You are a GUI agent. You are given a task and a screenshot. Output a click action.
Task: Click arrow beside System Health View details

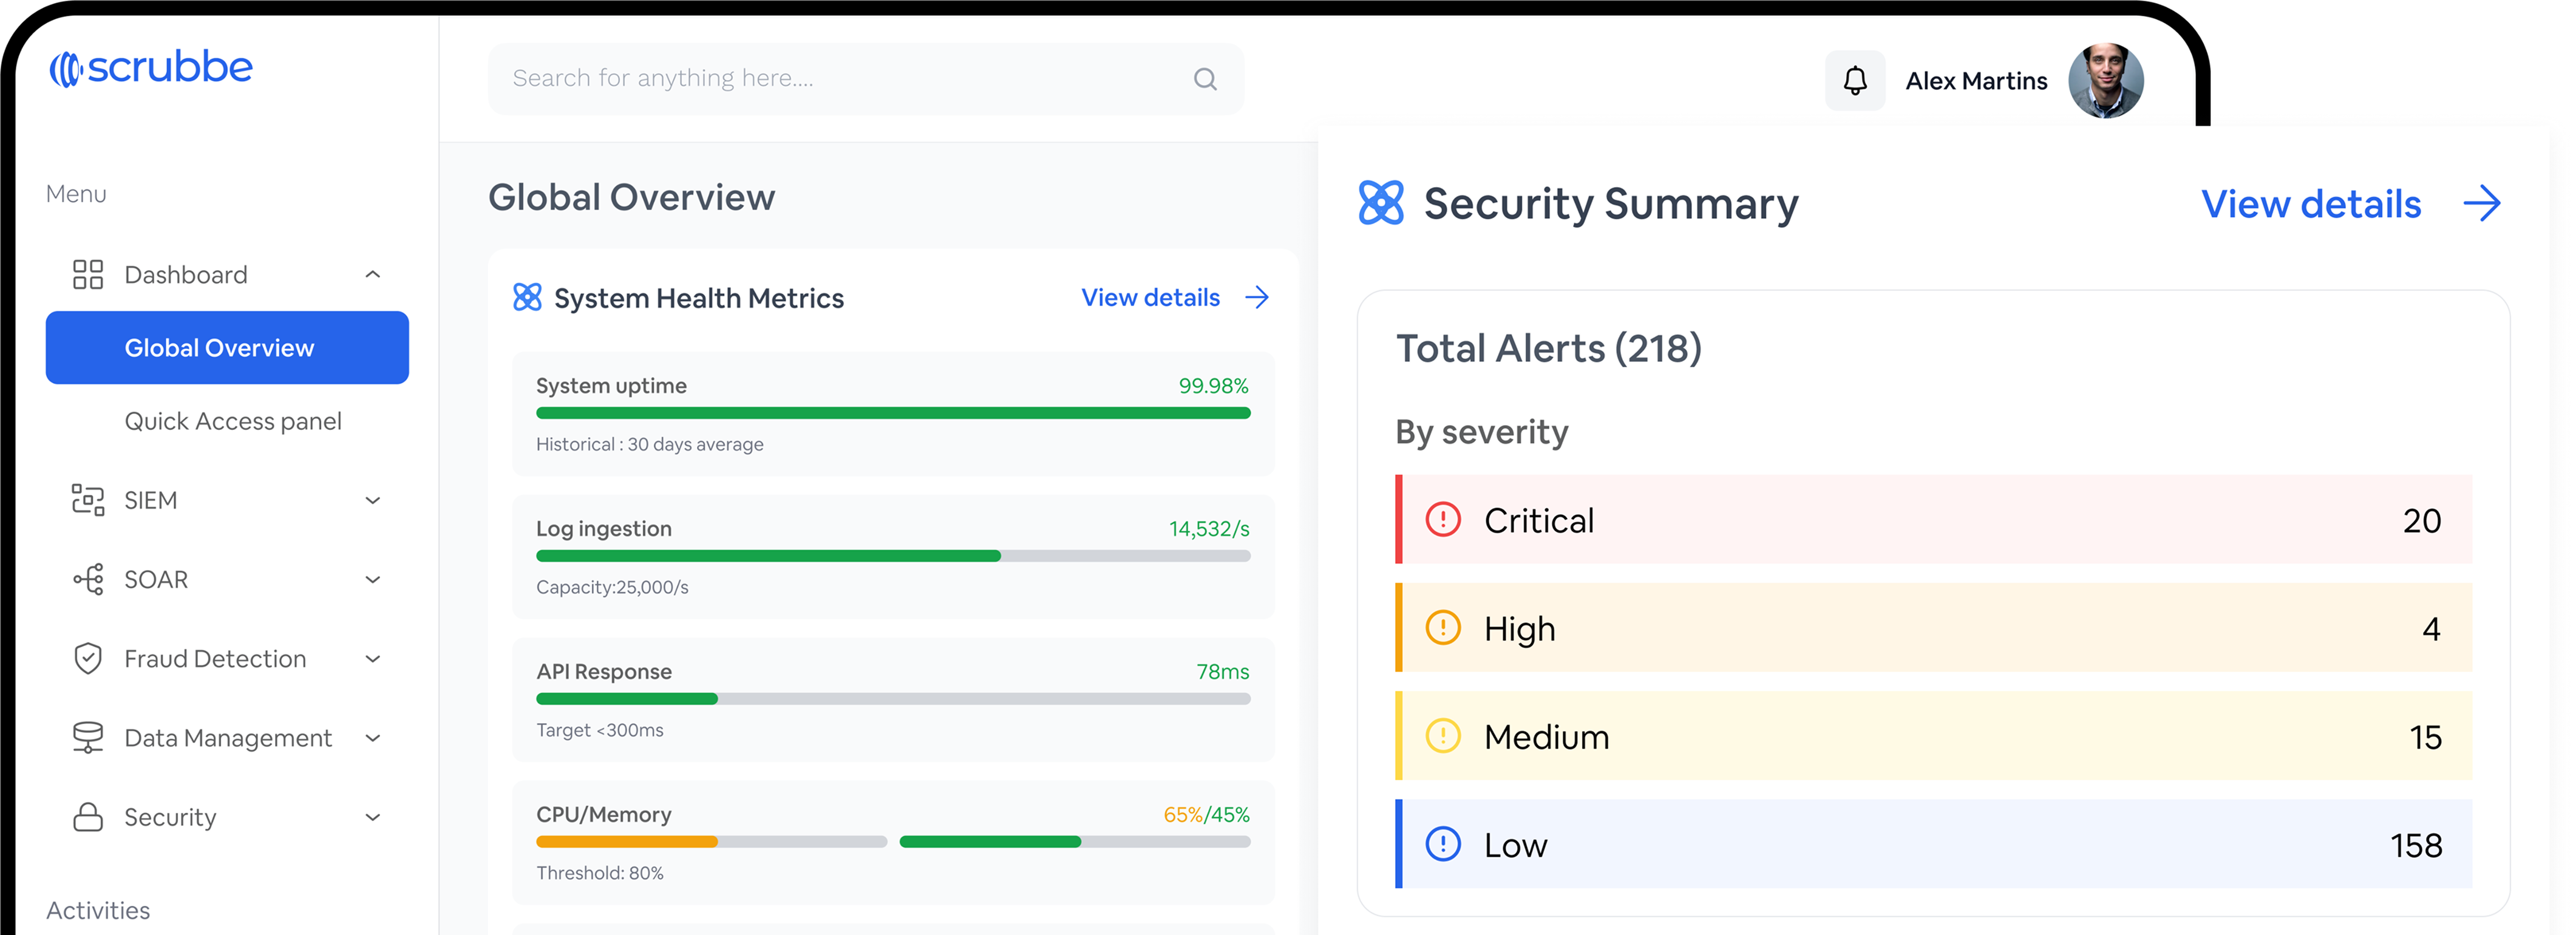pyautogui.click(x=1257, y=297)
